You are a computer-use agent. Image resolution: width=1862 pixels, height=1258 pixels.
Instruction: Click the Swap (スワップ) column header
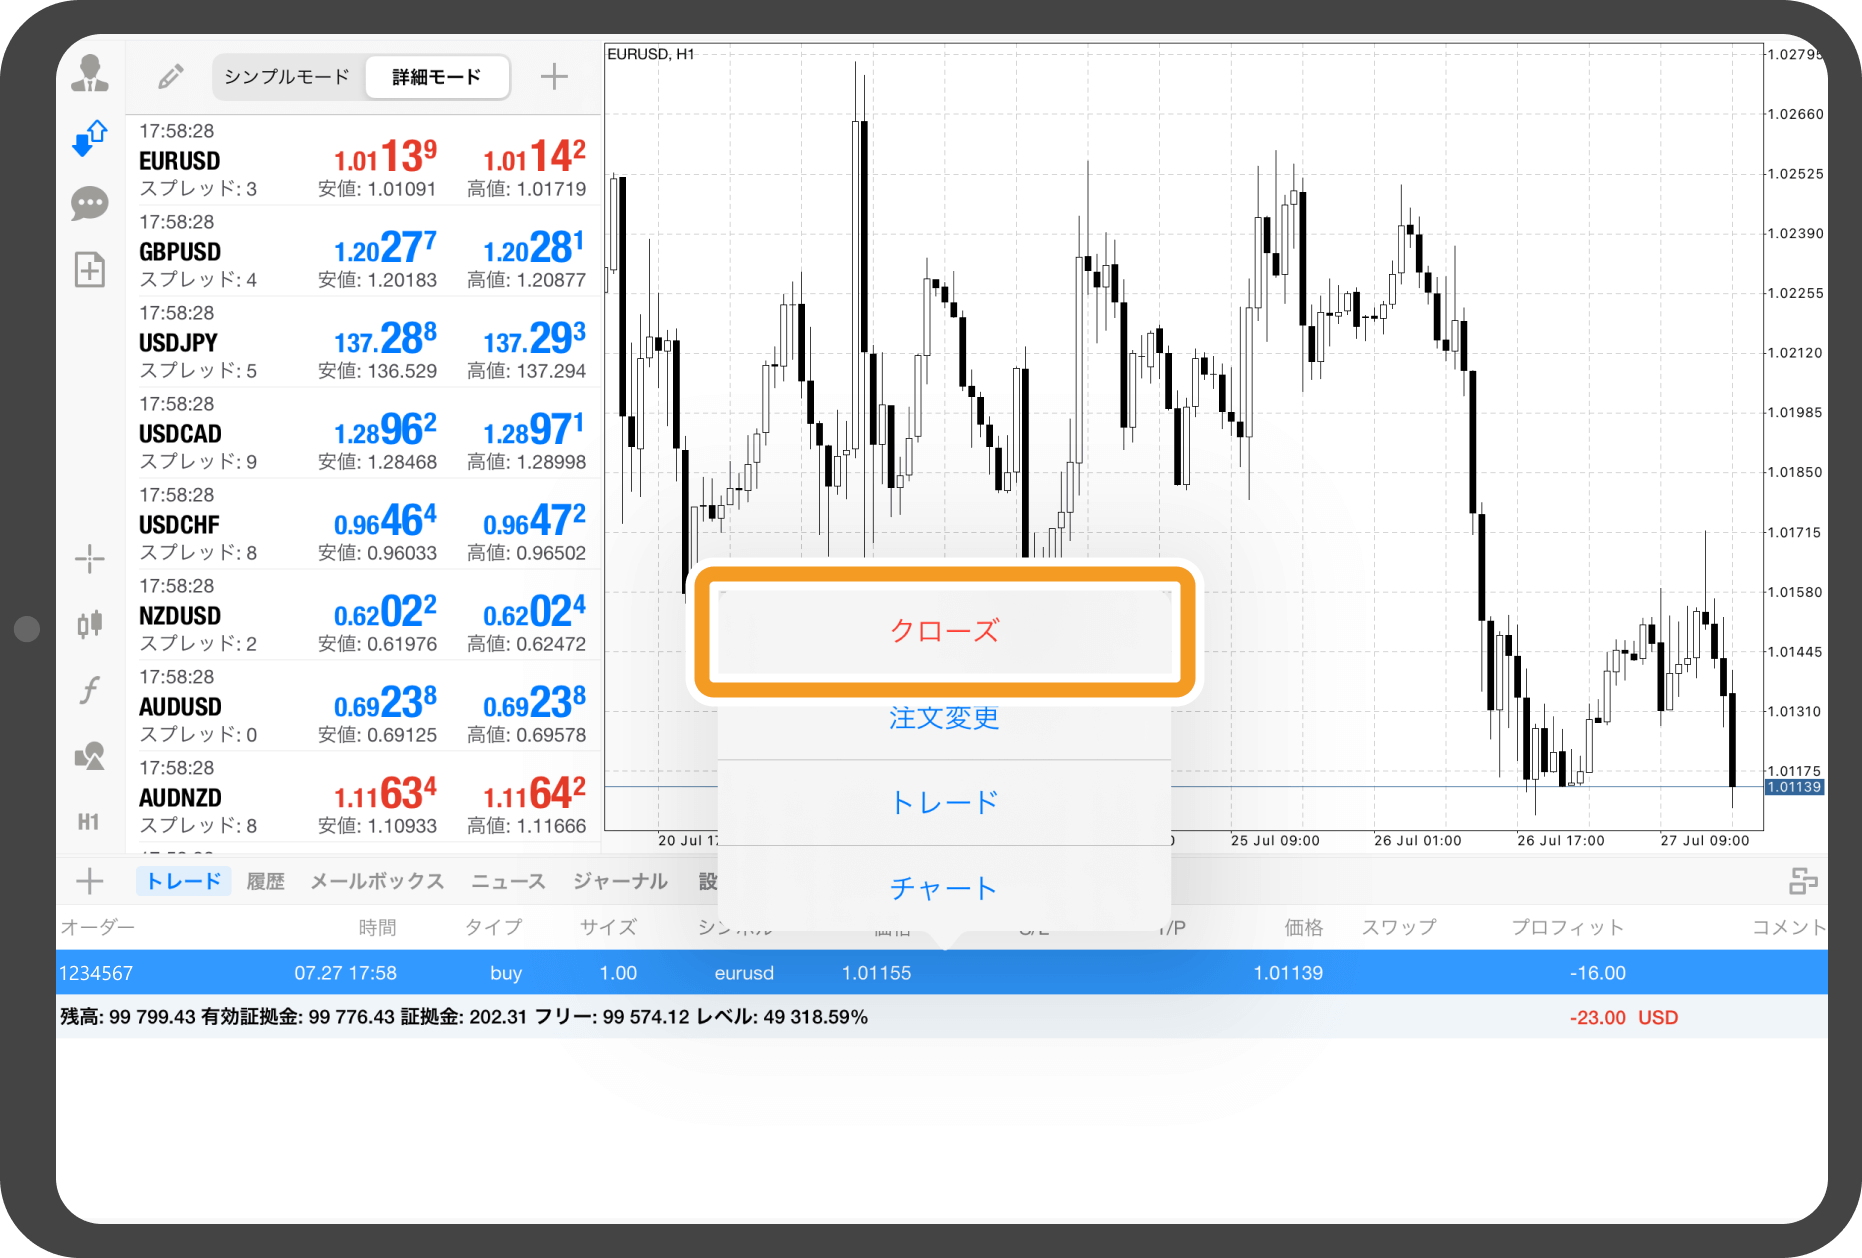[x=1398, y=927]
